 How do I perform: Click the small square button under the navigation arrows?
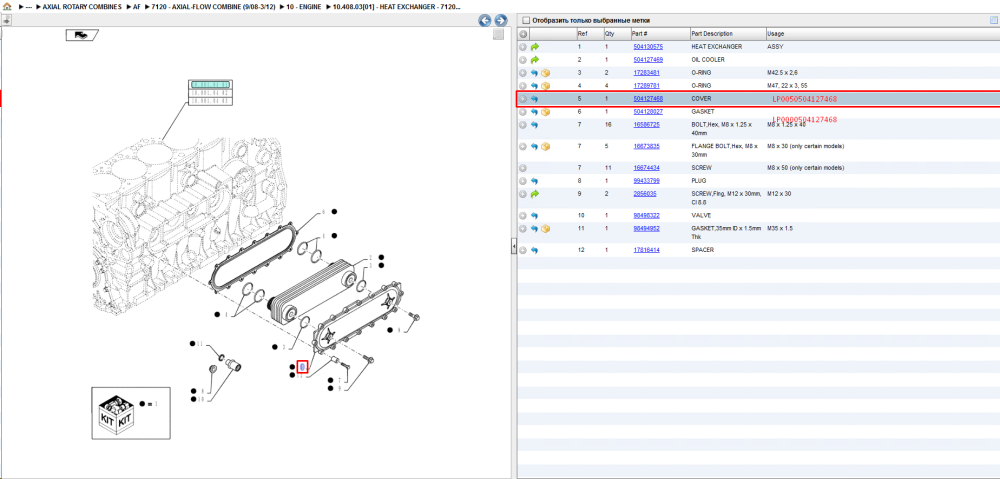pyautogui.click(x=499, y=35)
